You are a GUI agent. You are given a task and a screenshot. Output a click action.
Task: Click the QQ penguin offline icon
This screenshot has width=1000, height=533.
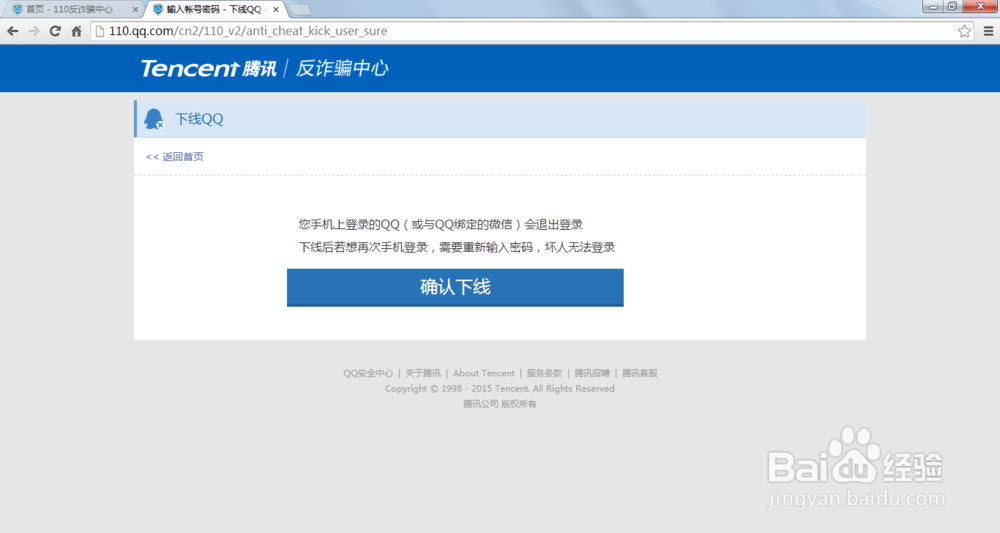pos(154,119)
